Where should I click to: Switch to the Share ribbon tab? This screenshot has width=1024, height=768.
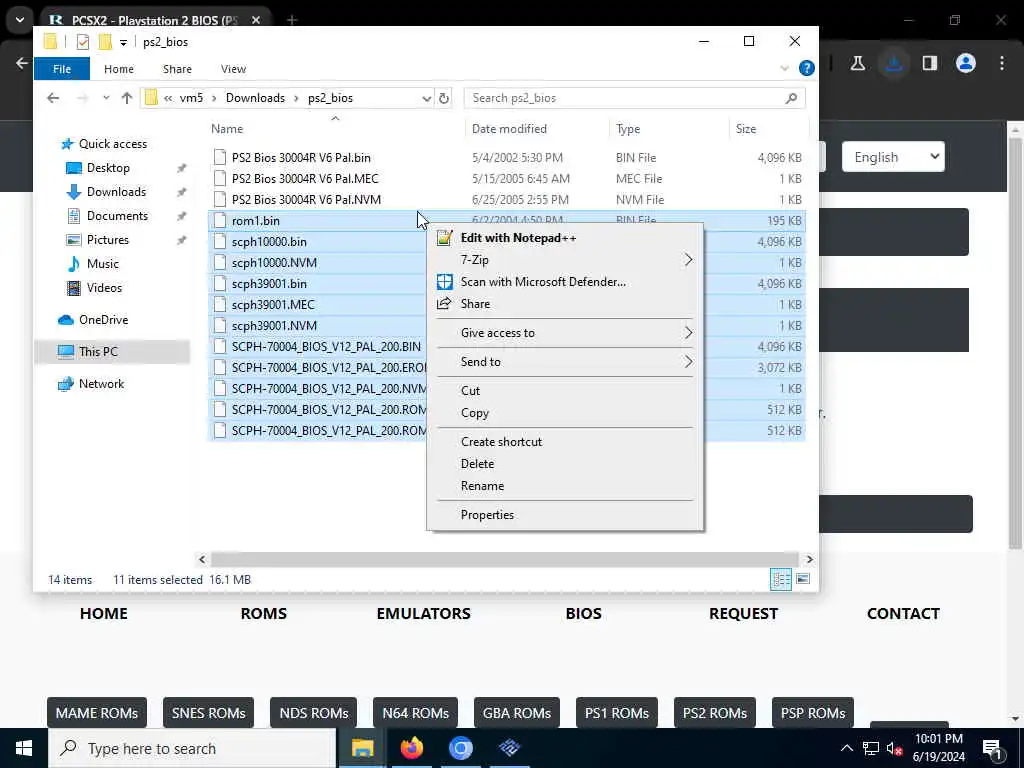[x=177, y=69]
